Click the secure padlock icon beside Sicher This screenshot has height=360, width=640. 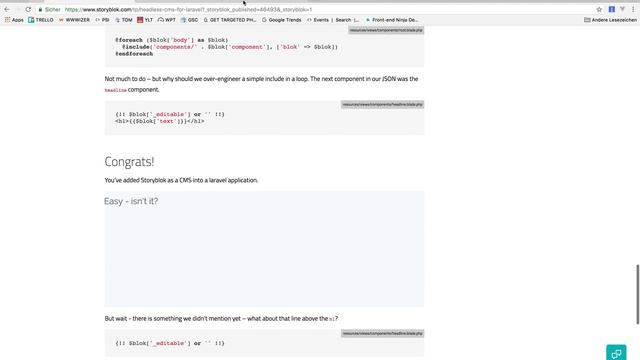pyautogui.click(x=40, y=9)
